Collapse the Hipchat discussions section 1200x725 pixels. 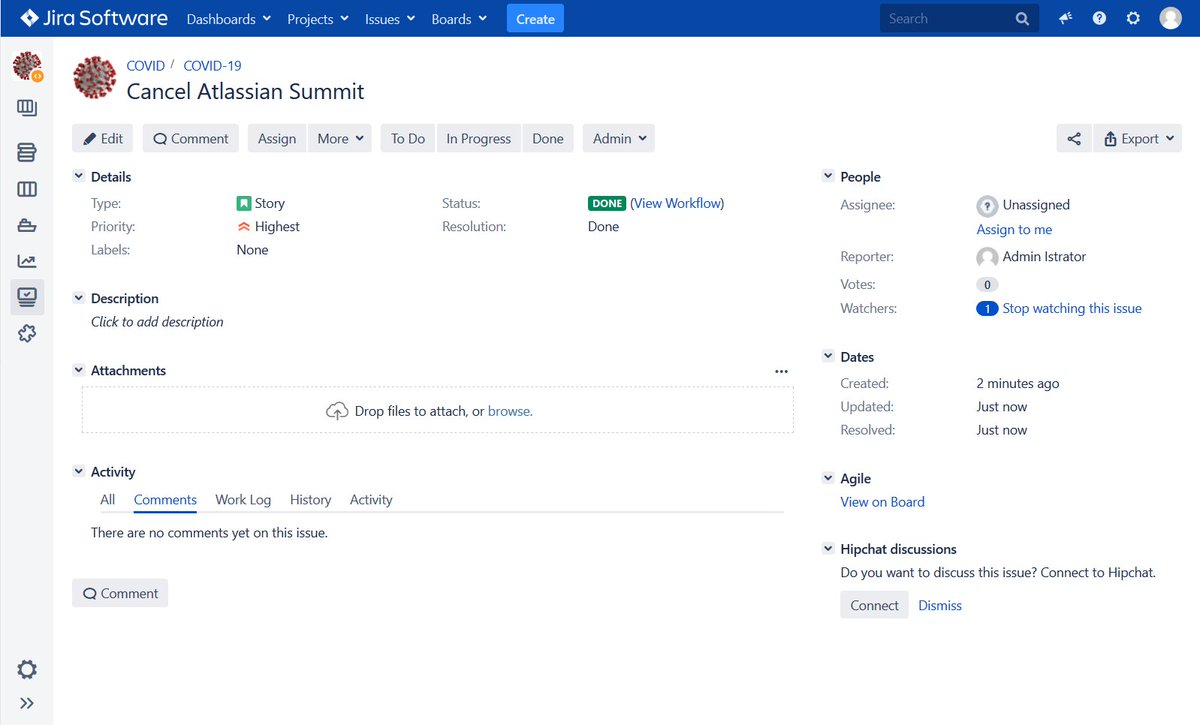coord(828,548)
